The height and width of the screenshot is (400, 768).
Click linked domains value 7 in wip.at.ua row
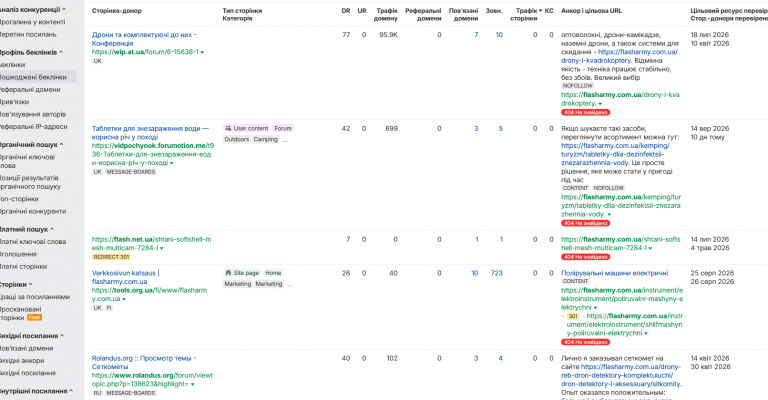476,35
